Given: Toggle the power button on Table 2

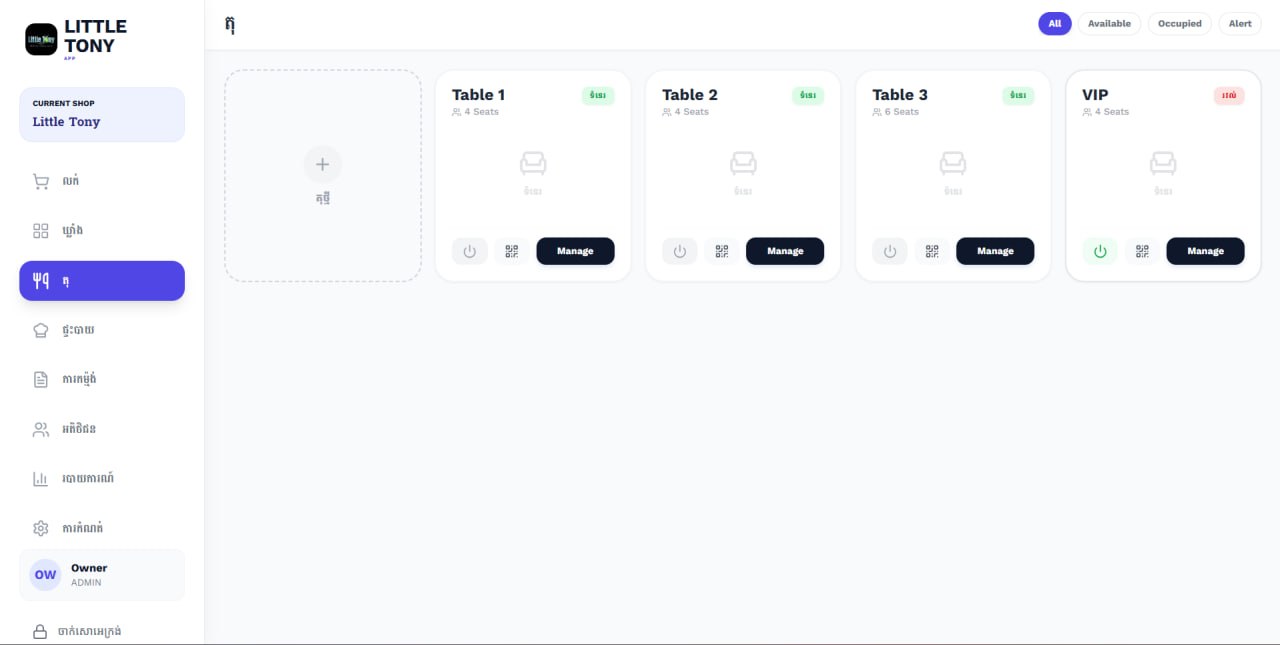Looking at the screenshot, I should pos(680,251).
